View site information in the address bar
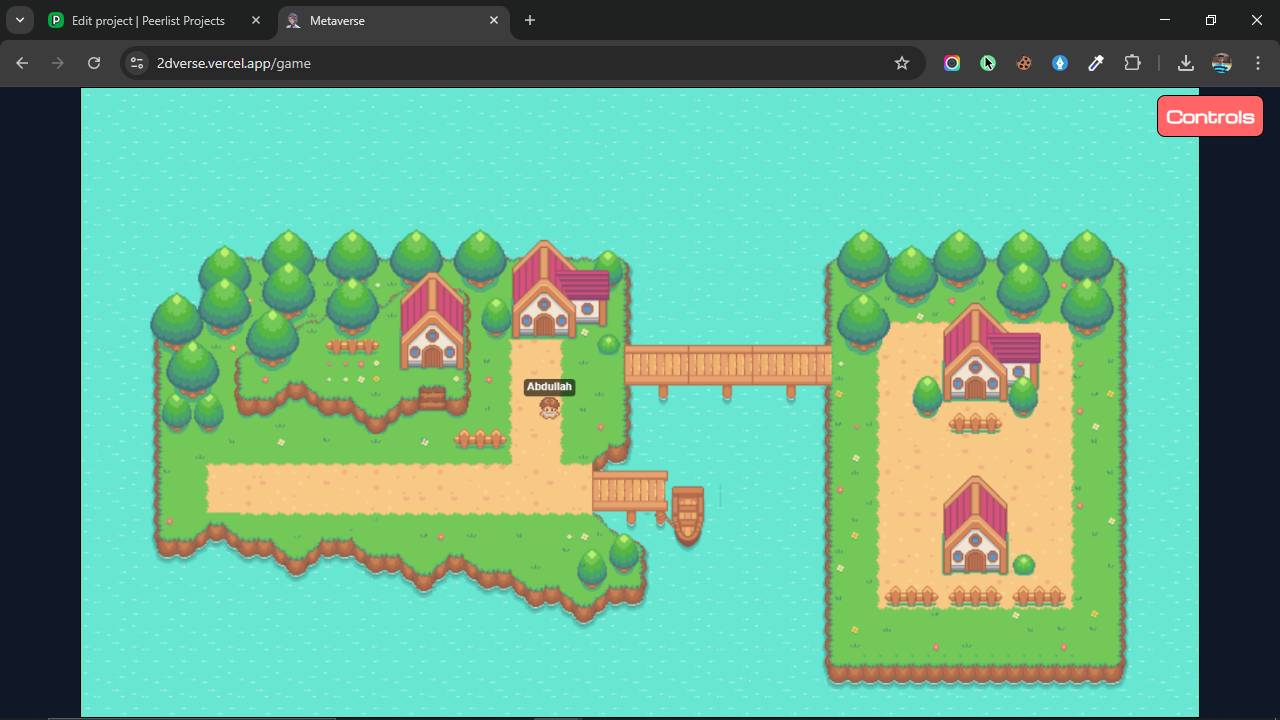 138,63
